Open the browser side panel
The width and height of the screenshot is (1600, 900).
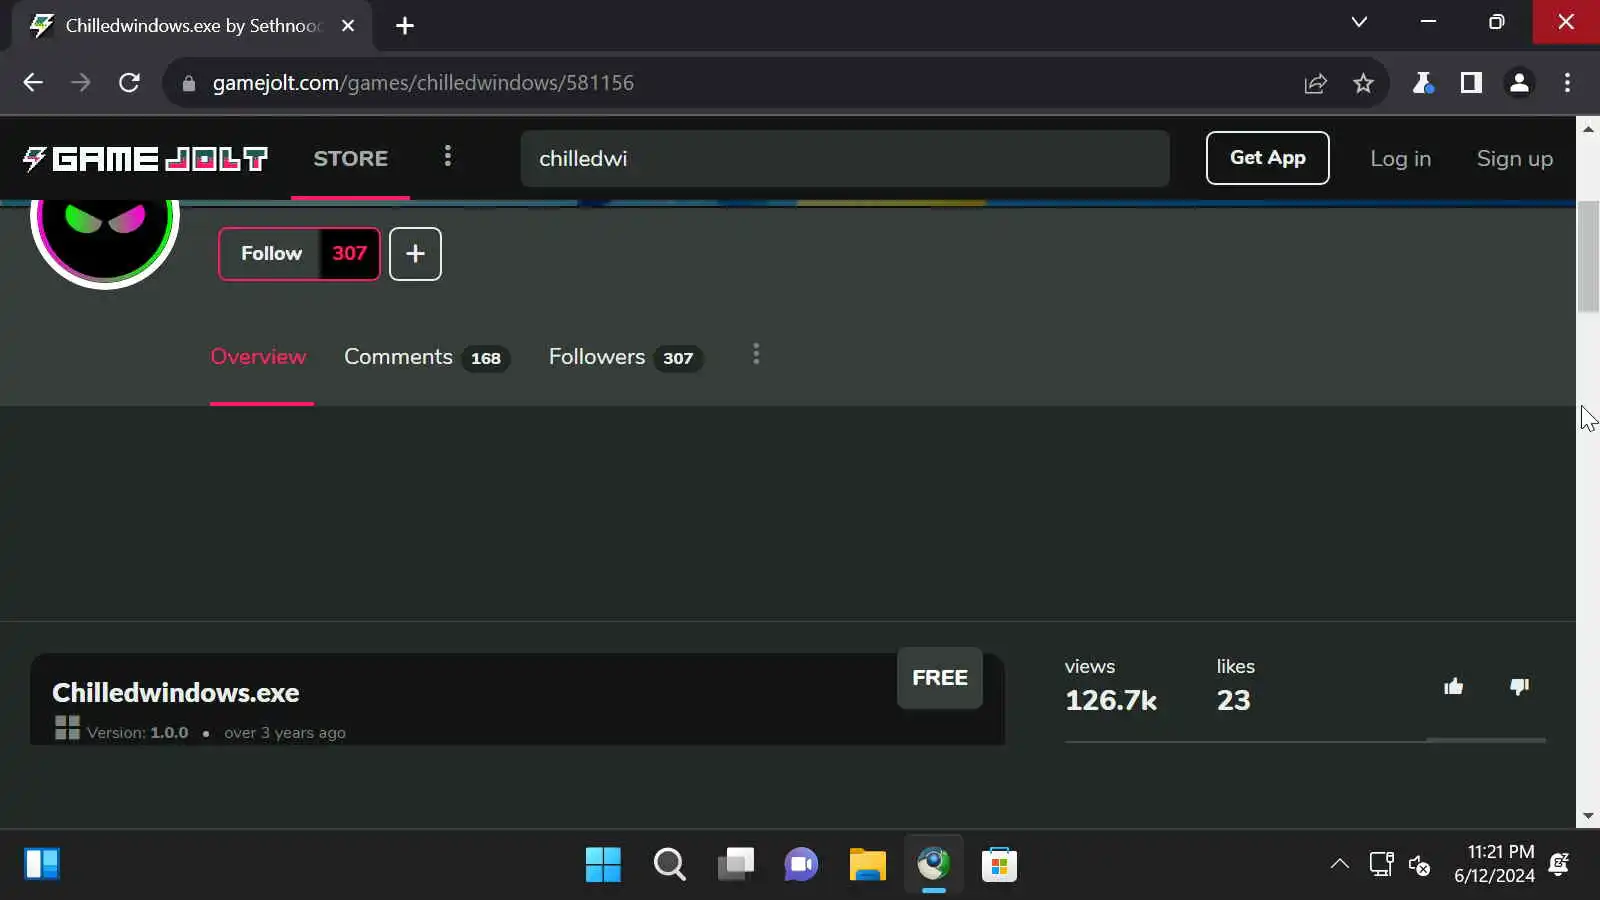pos(1471,83)
